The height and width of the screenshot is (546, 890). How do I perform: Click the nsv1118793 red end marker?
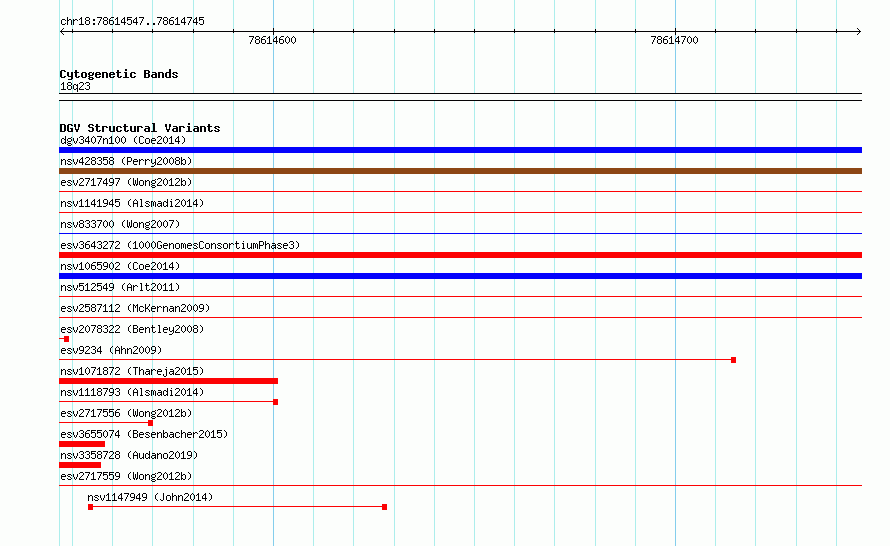click(x=275, y=402)
